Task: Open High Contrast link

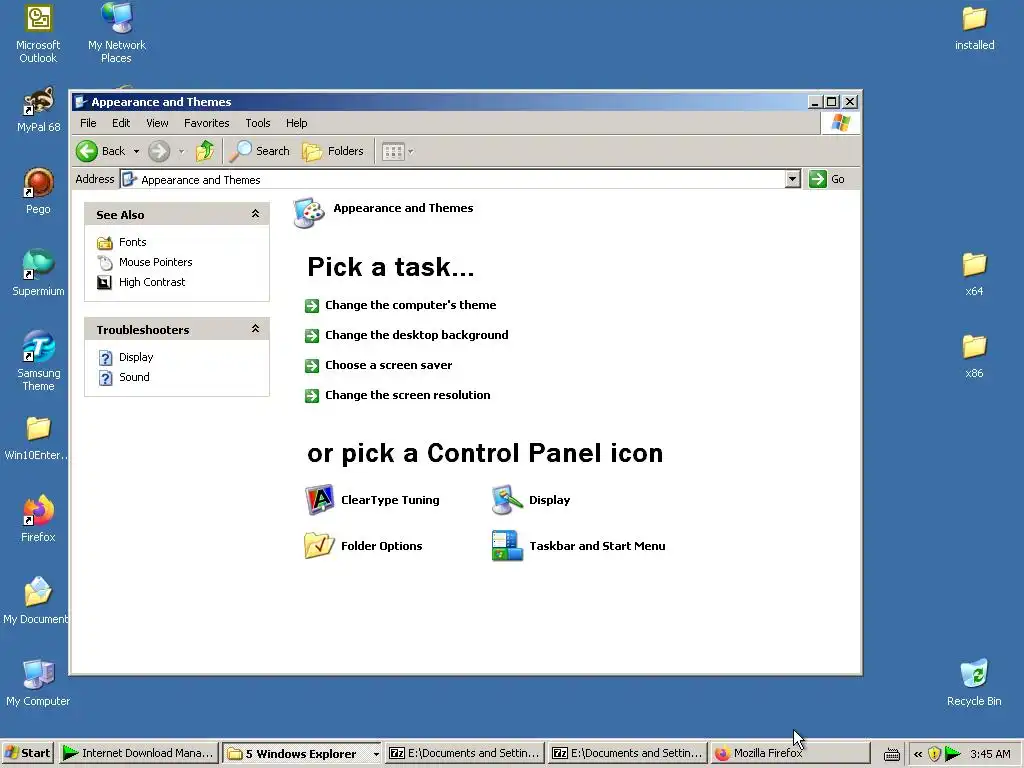Action: [152, 282]
